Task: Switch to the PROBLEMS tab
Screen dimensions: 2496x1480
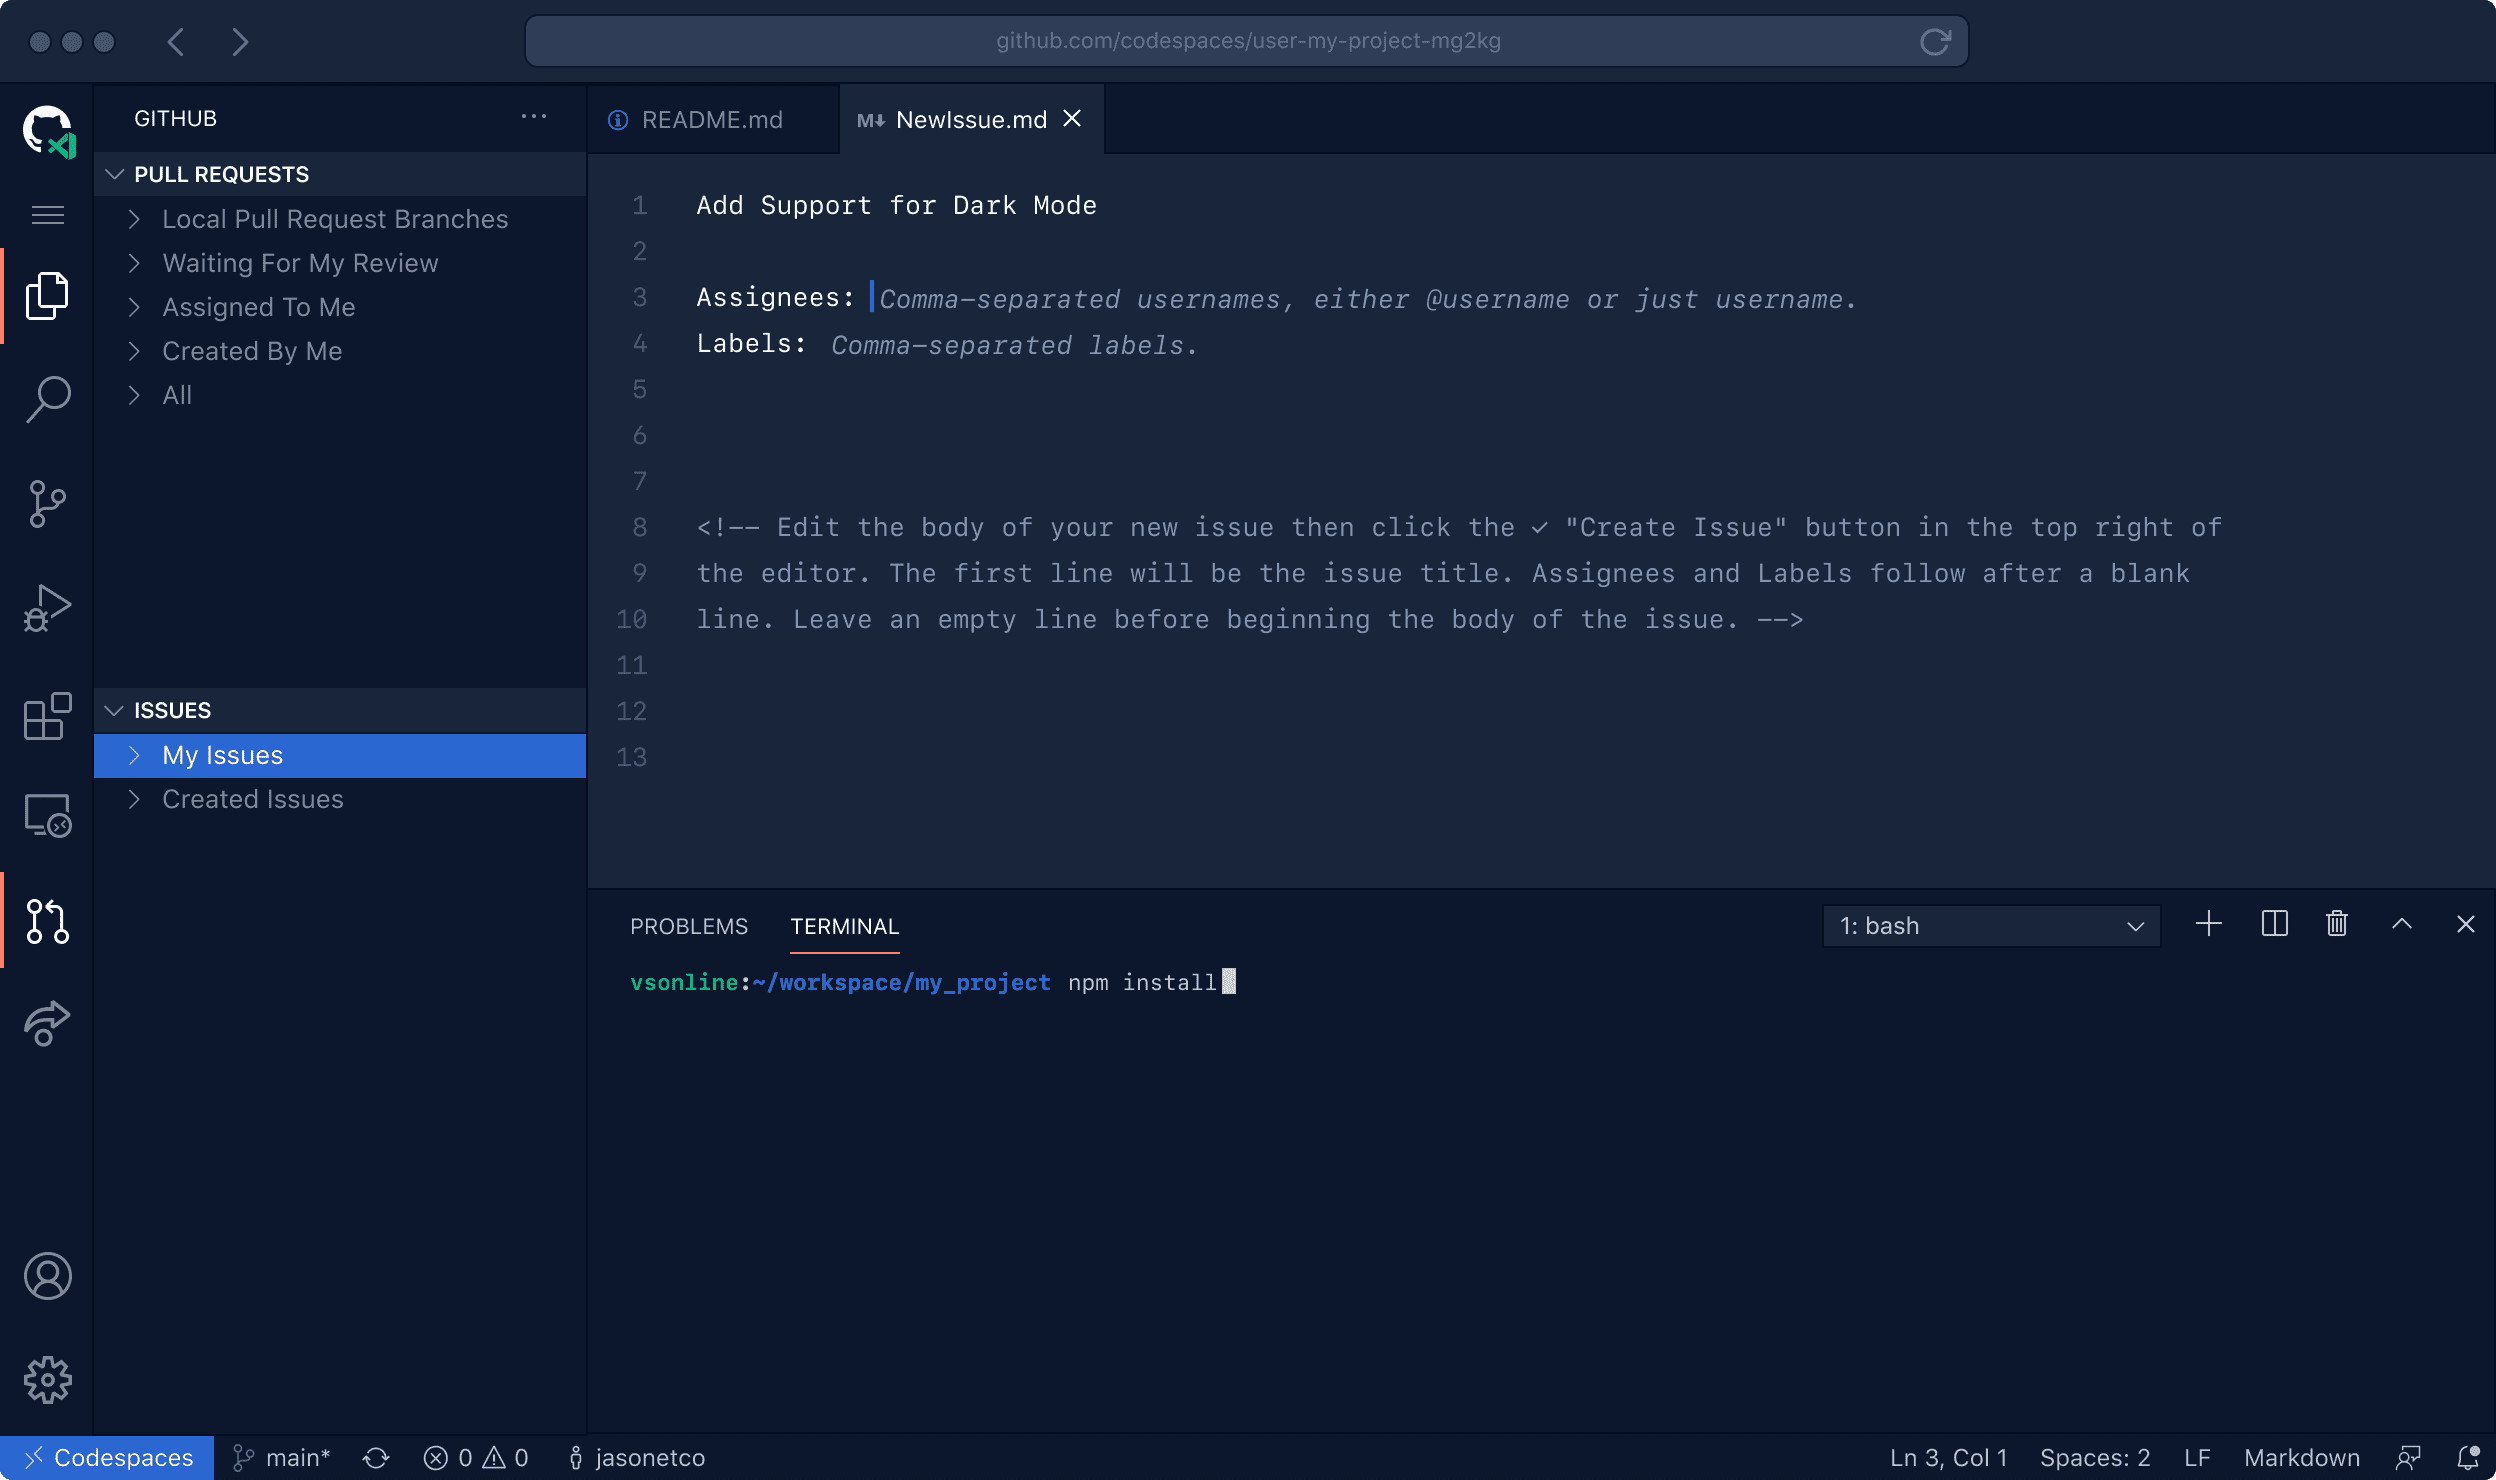Action: 687,926
